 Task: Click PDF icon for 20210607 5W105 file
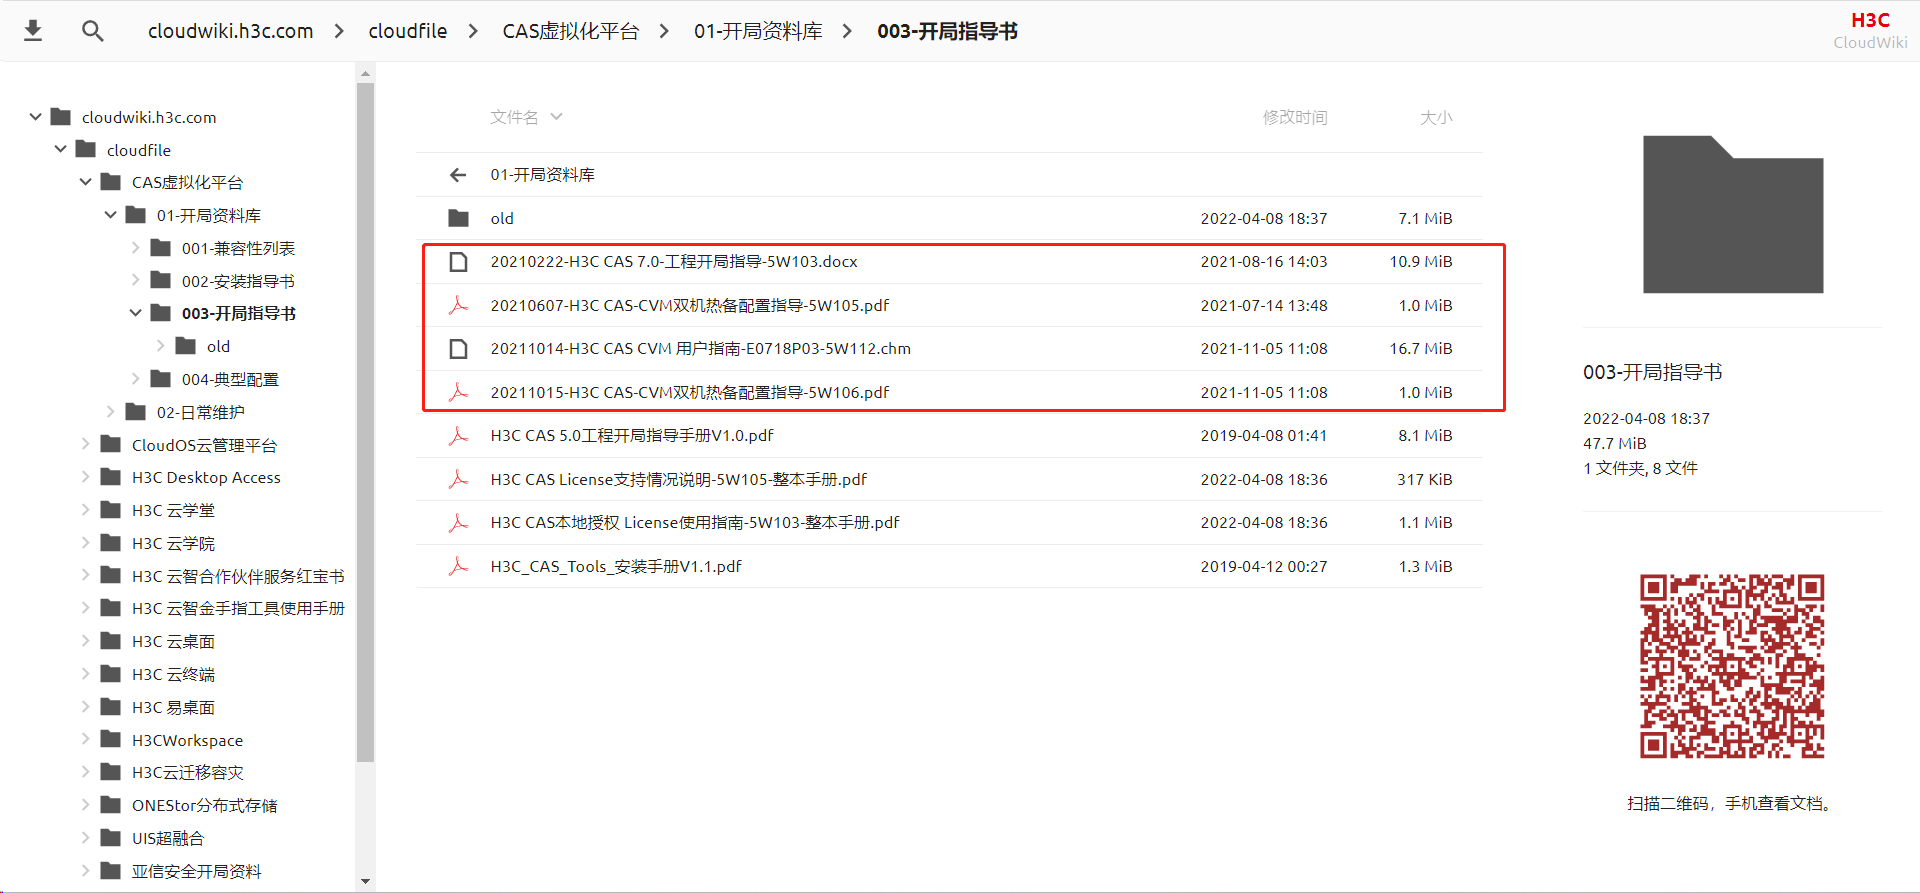459,305
